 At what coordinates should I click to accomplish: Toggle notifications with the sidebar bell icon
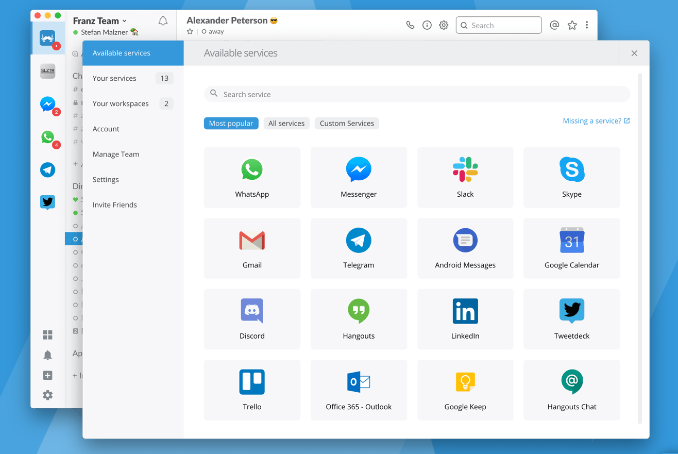point(48,355)
